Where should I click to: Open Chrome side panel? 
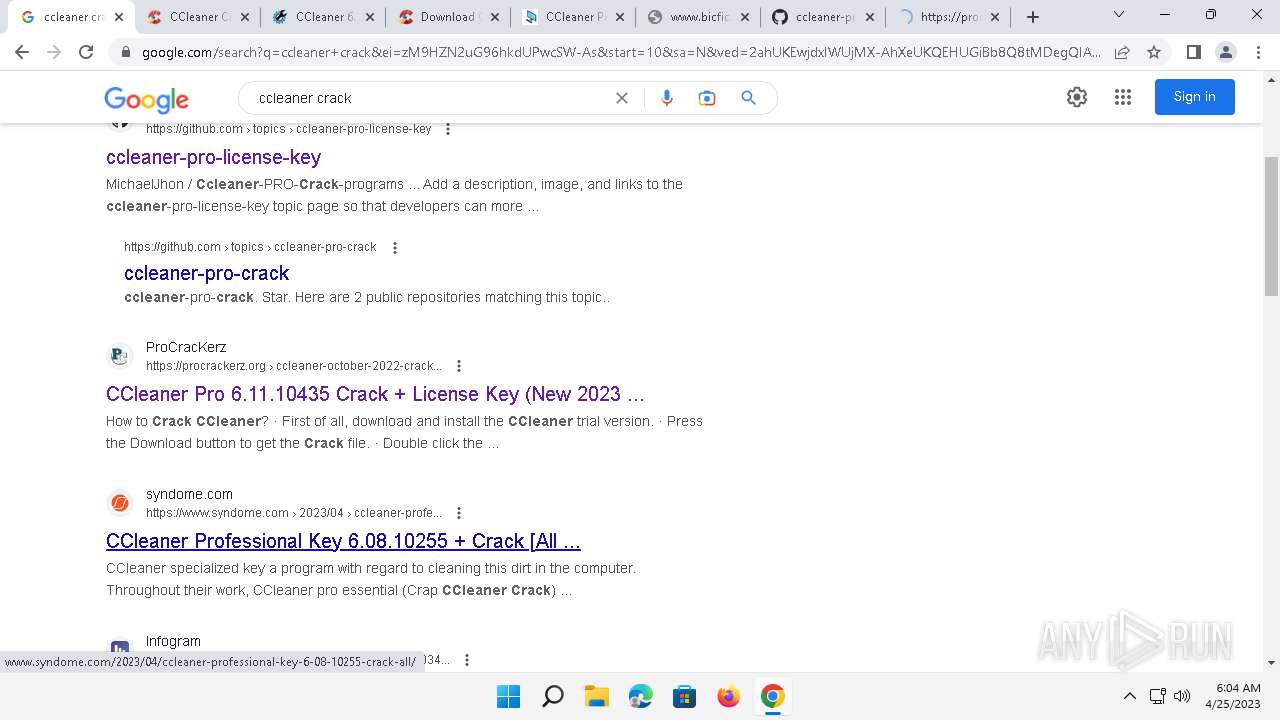pos(1193,52)
